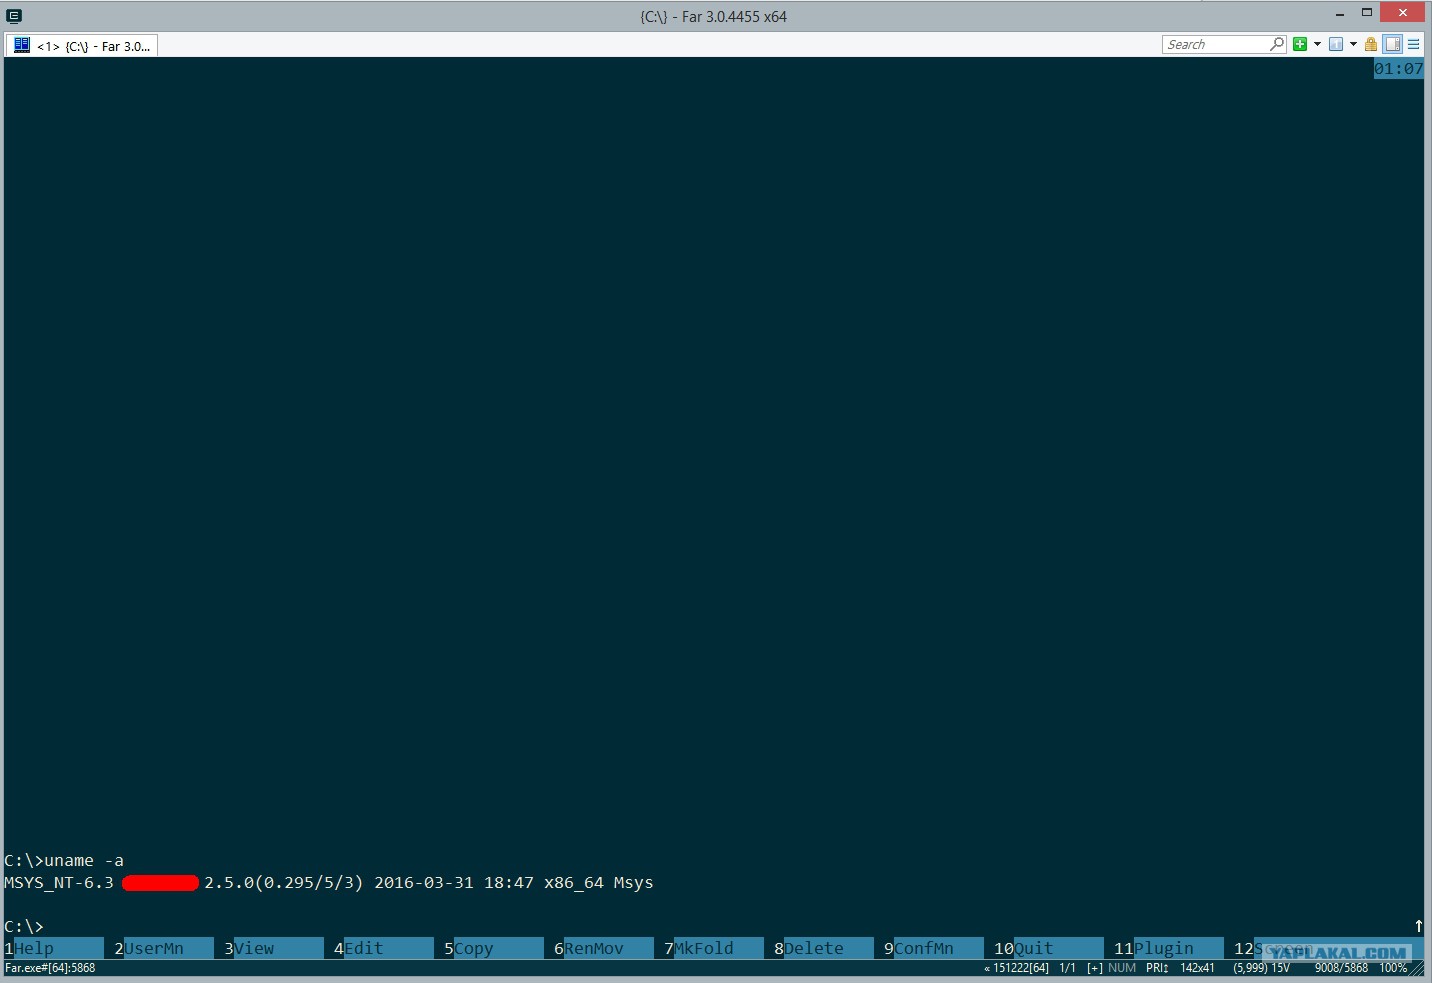Click the magnifier icon in Search box

1277,44
